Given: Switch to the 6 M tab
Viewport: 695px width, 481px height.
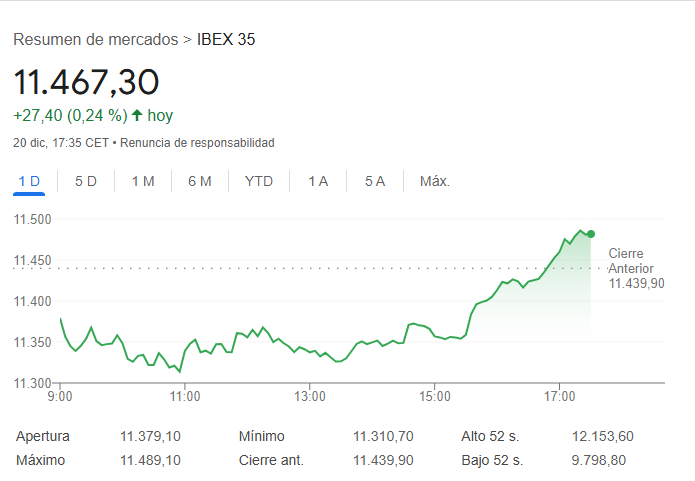Looking at the screenshot, I should click(200, 181).
